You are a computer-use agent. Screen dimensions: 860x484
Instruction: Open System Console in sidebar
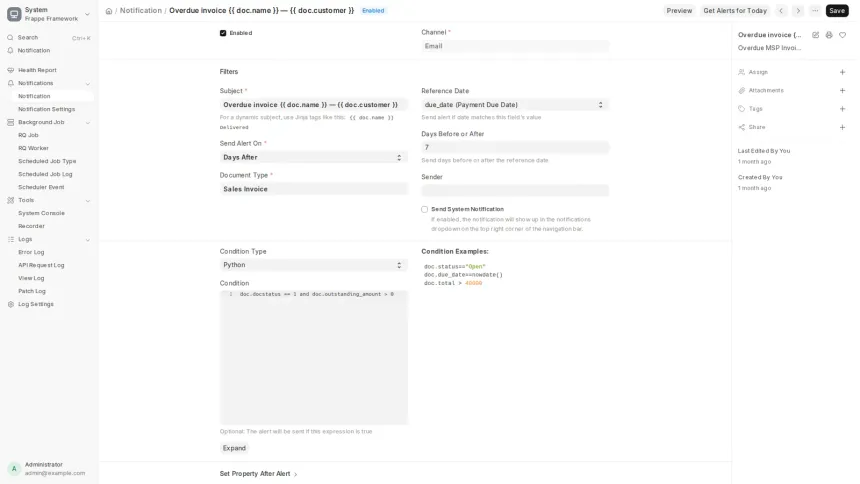pos(42,213)
